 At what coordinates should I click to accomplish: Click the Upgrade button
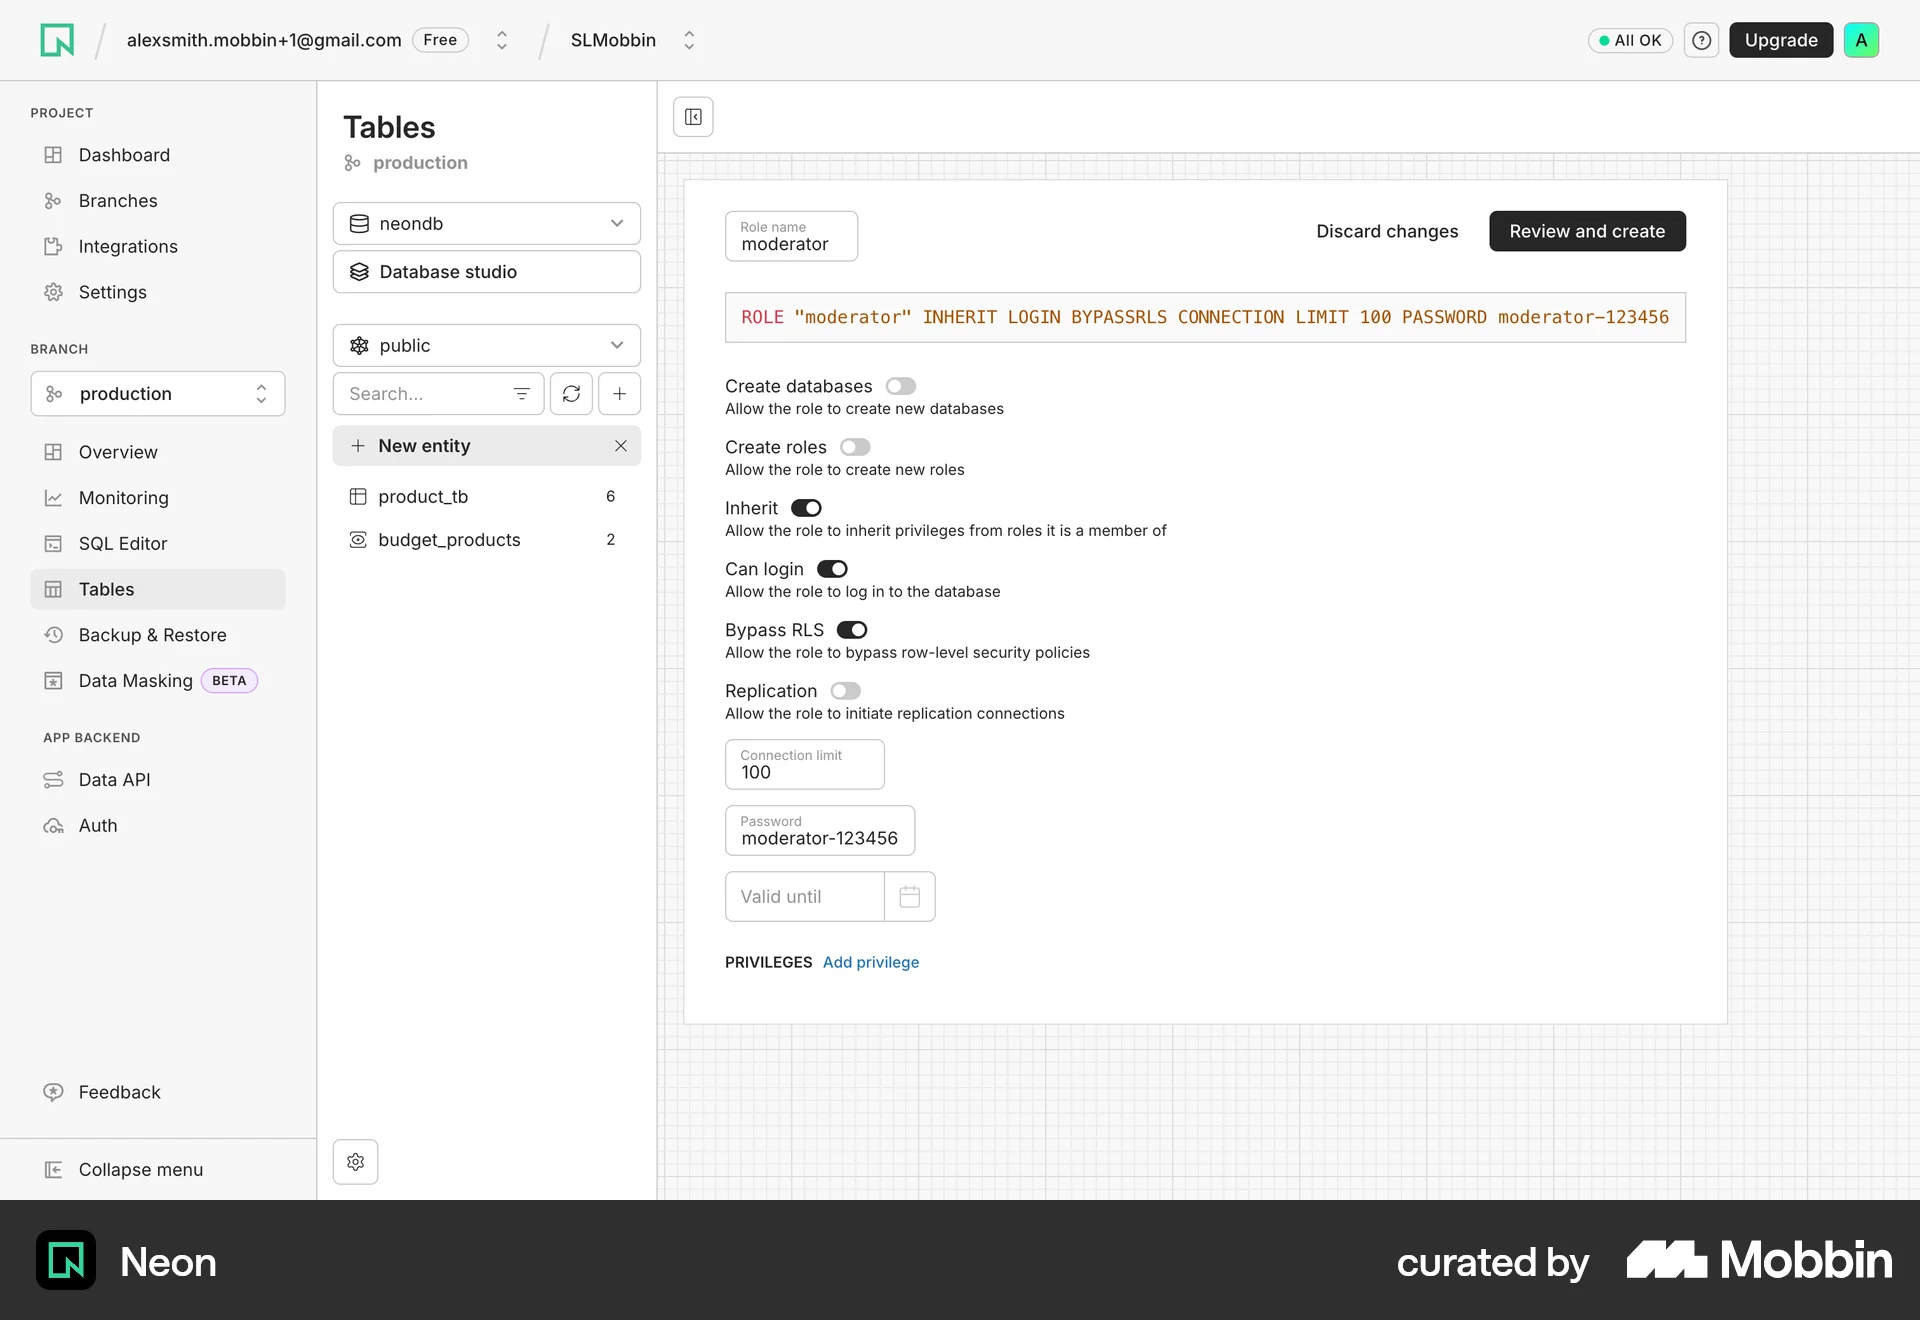tap(1781, 40)
